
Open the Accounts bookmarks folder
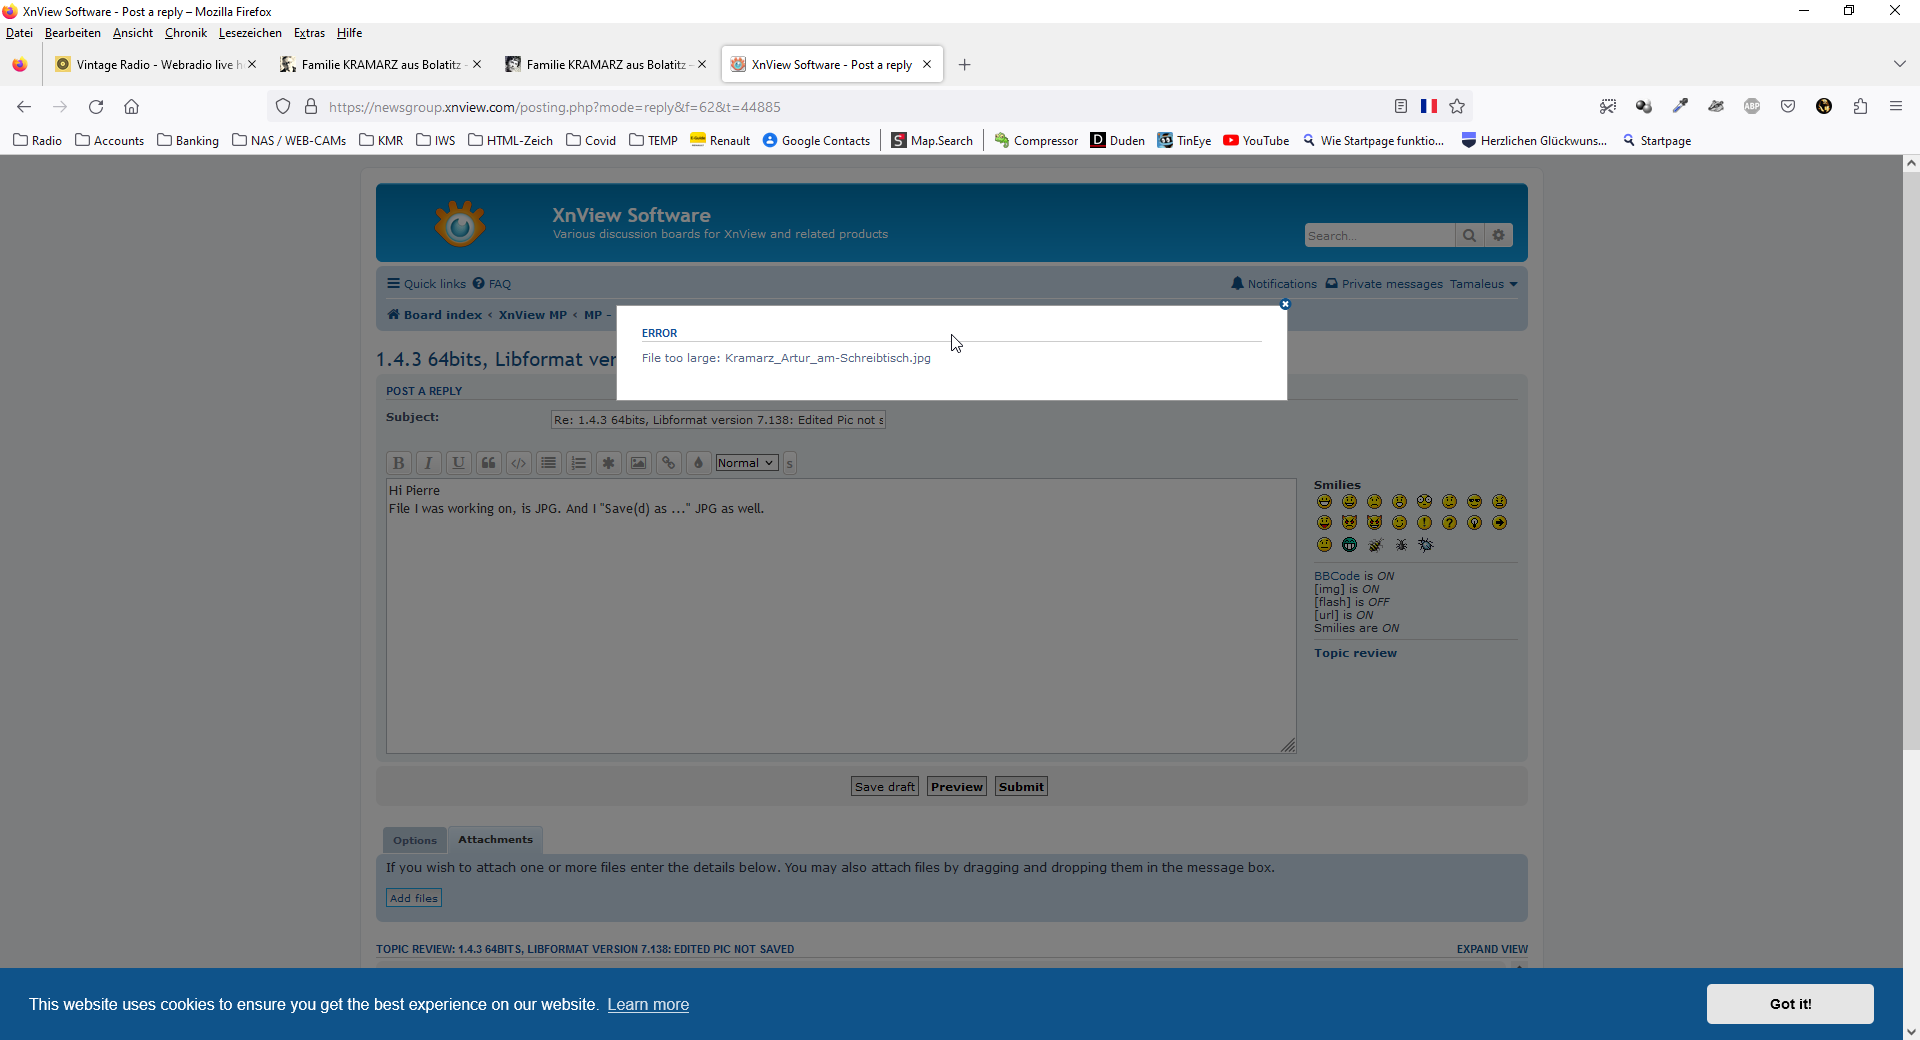click(x=110, y=141)
